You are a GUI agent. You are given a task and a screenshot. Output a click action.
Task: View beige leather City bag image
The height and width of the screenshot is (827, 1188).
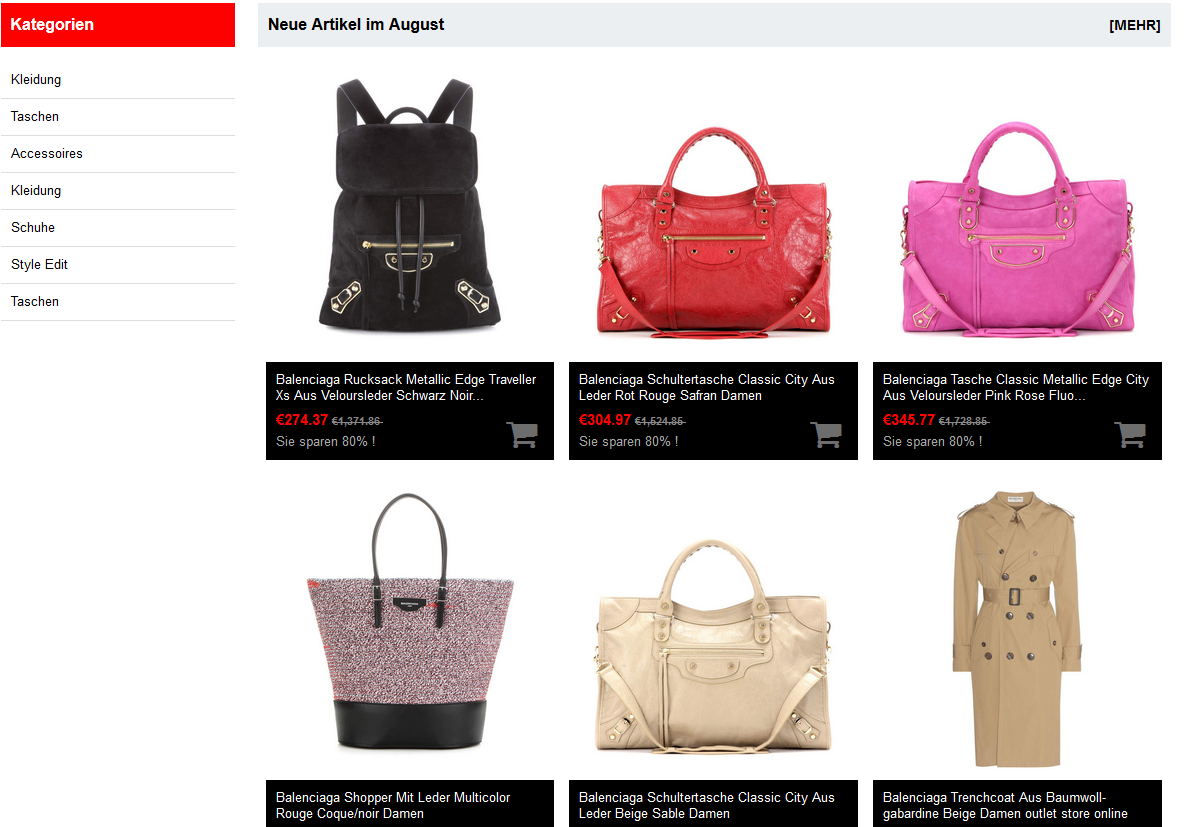tap(714, 646)
